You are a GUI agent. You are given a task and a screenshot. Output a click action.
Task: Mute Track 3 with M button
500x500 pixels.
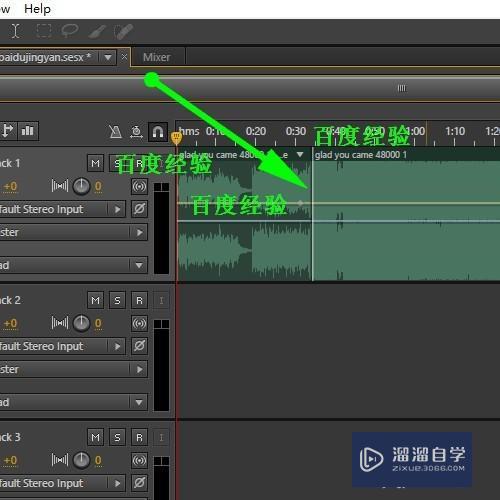[x=95, y=437]
